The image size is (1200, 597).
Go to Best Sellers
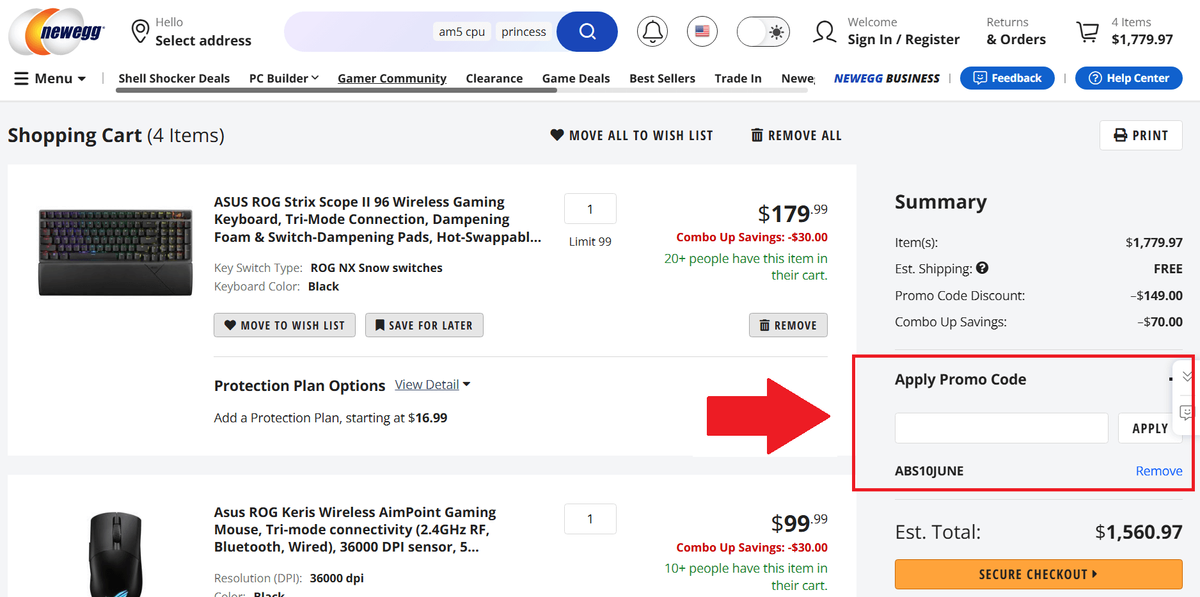pos(662,77)
